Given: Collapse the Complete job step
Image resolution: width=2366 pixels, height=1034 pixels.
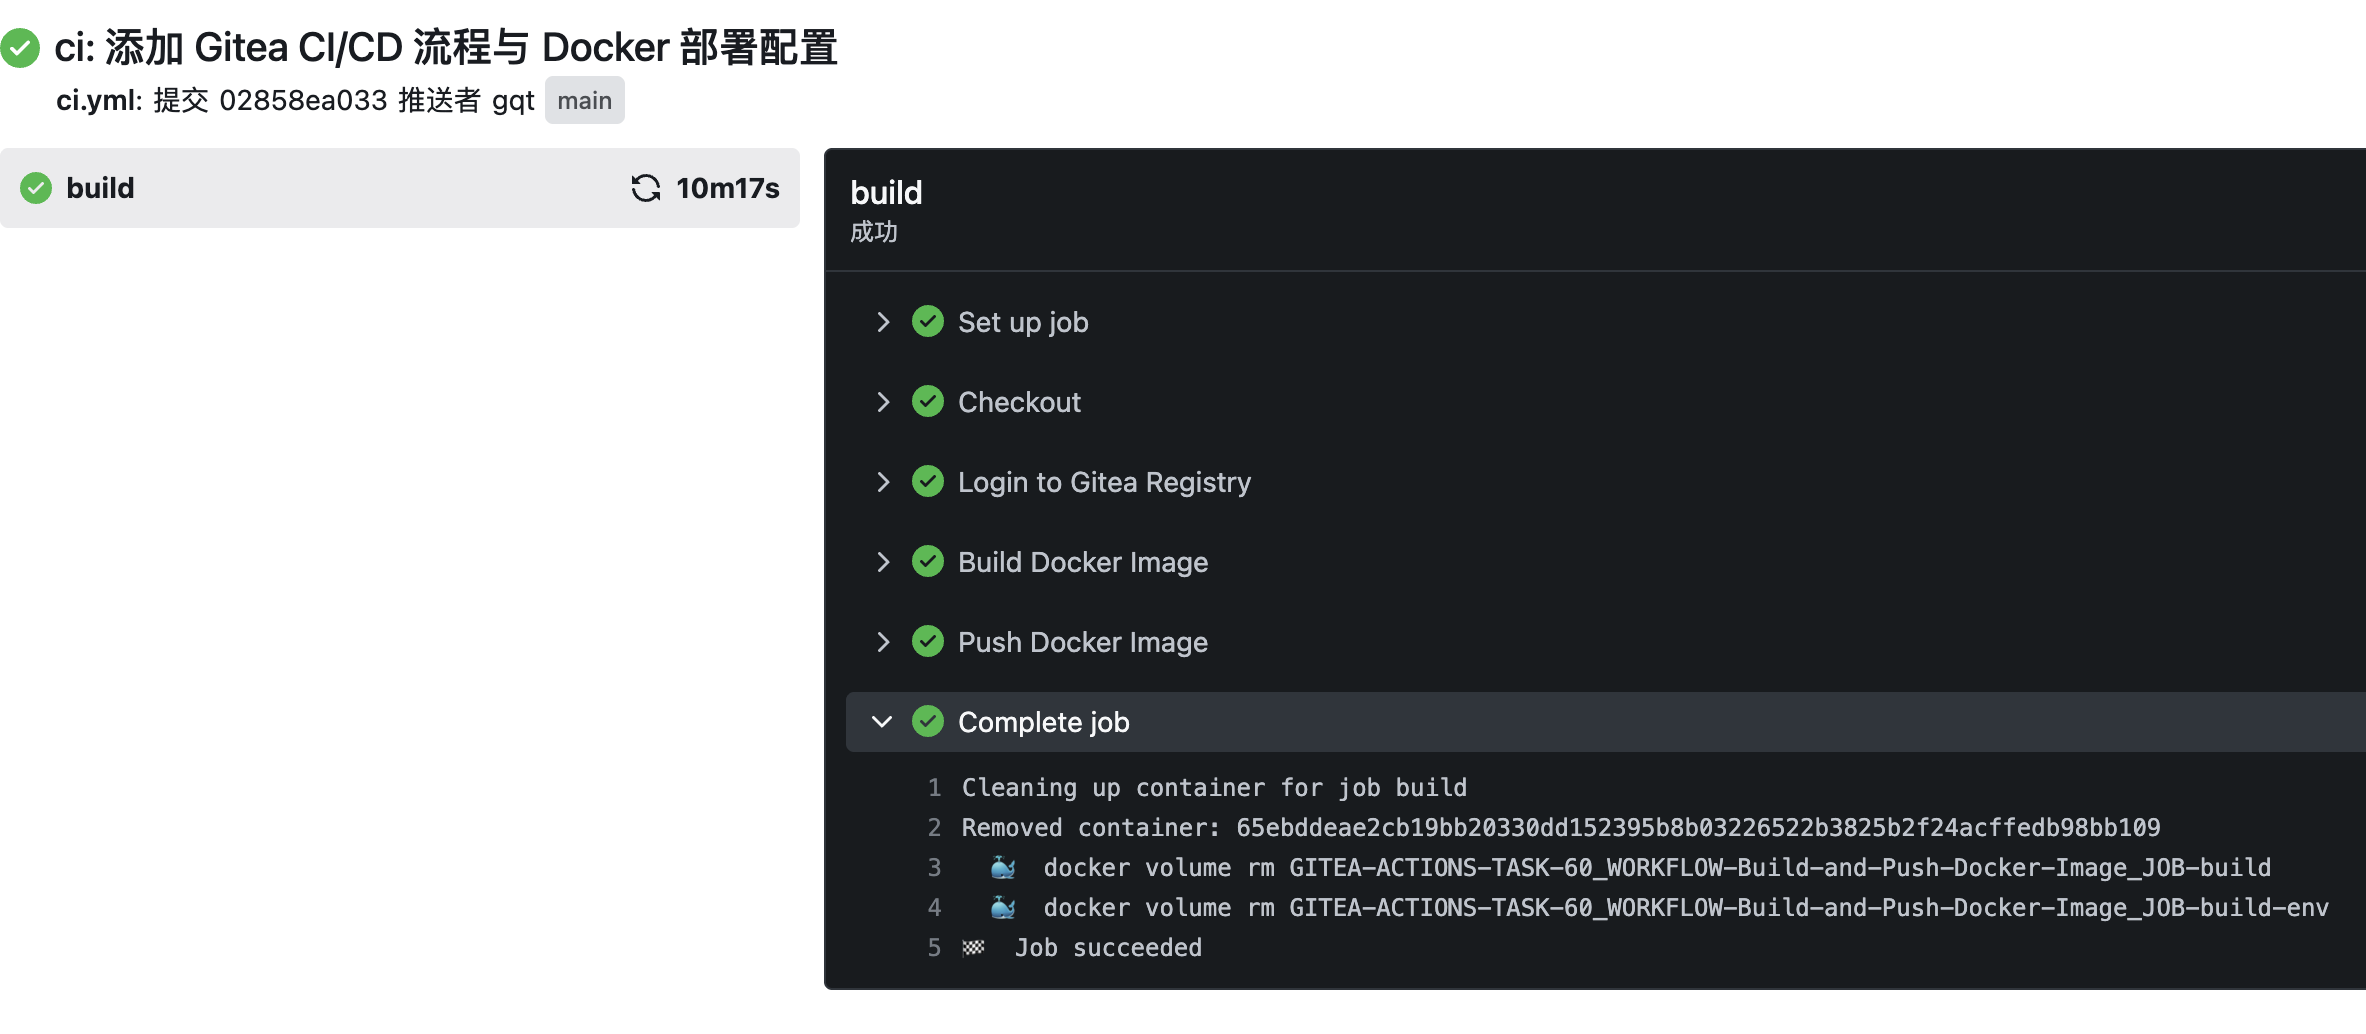Looking at the screenshot, I should click(x=882, y=722).
